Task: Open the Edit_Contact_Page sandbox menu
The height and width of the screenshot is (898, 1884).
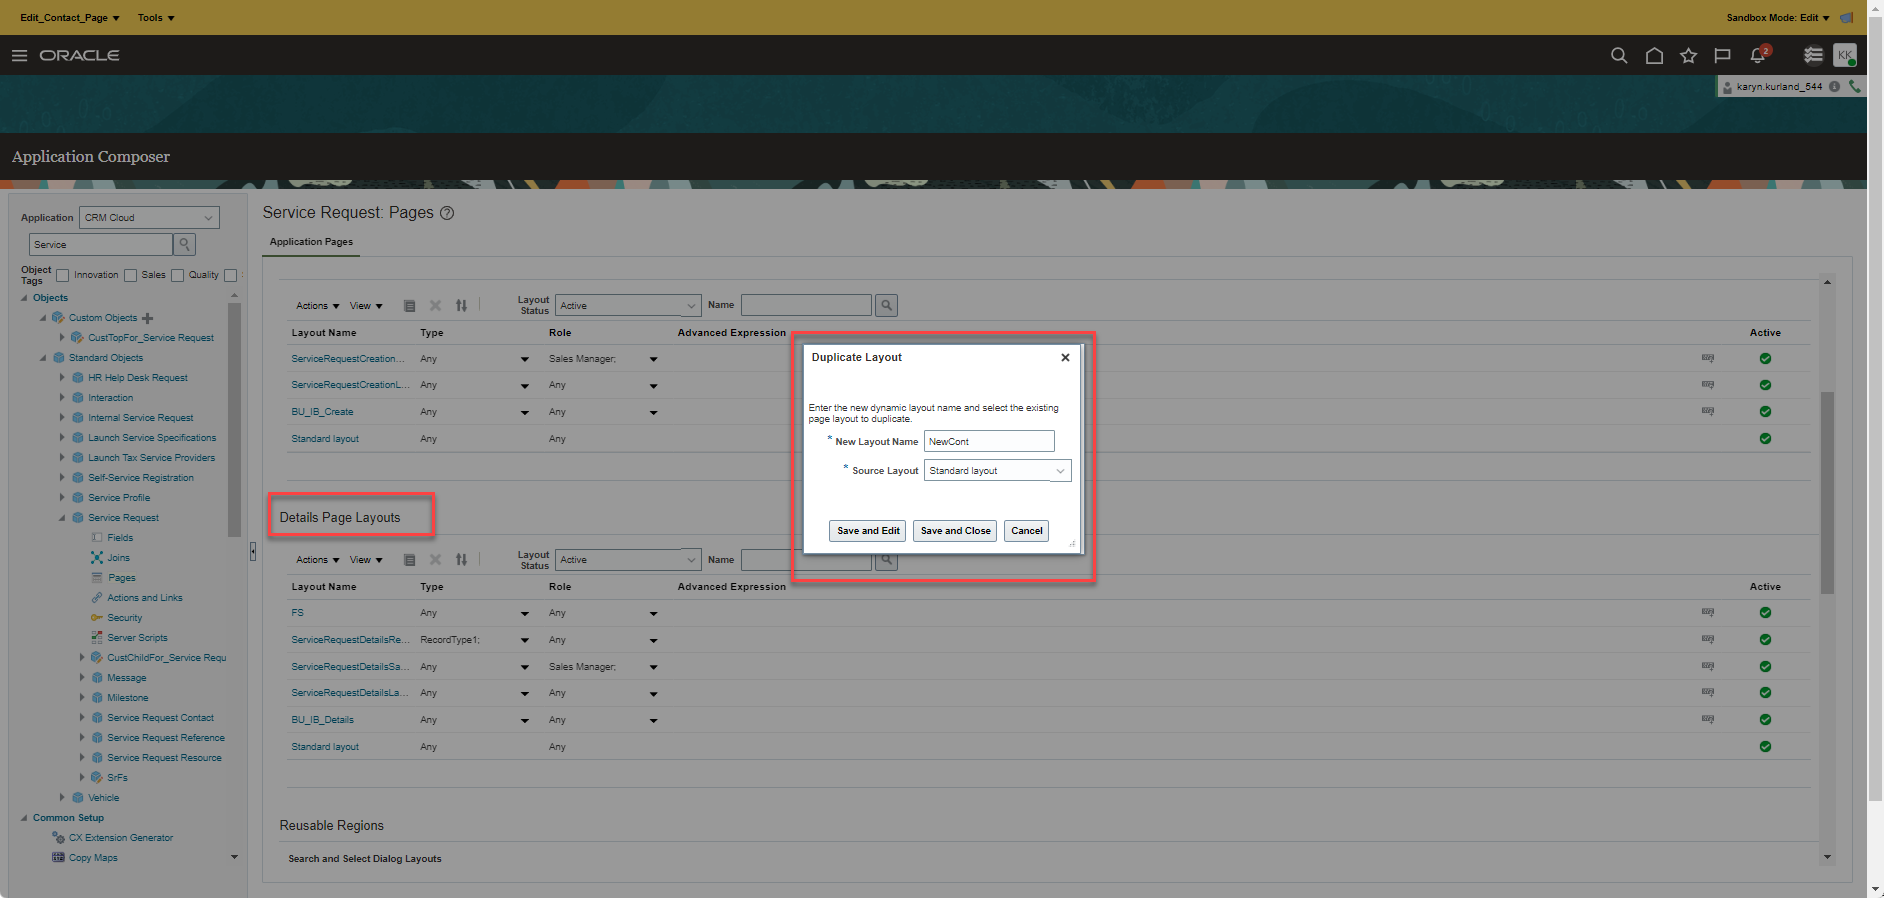Action: (70, 18)
